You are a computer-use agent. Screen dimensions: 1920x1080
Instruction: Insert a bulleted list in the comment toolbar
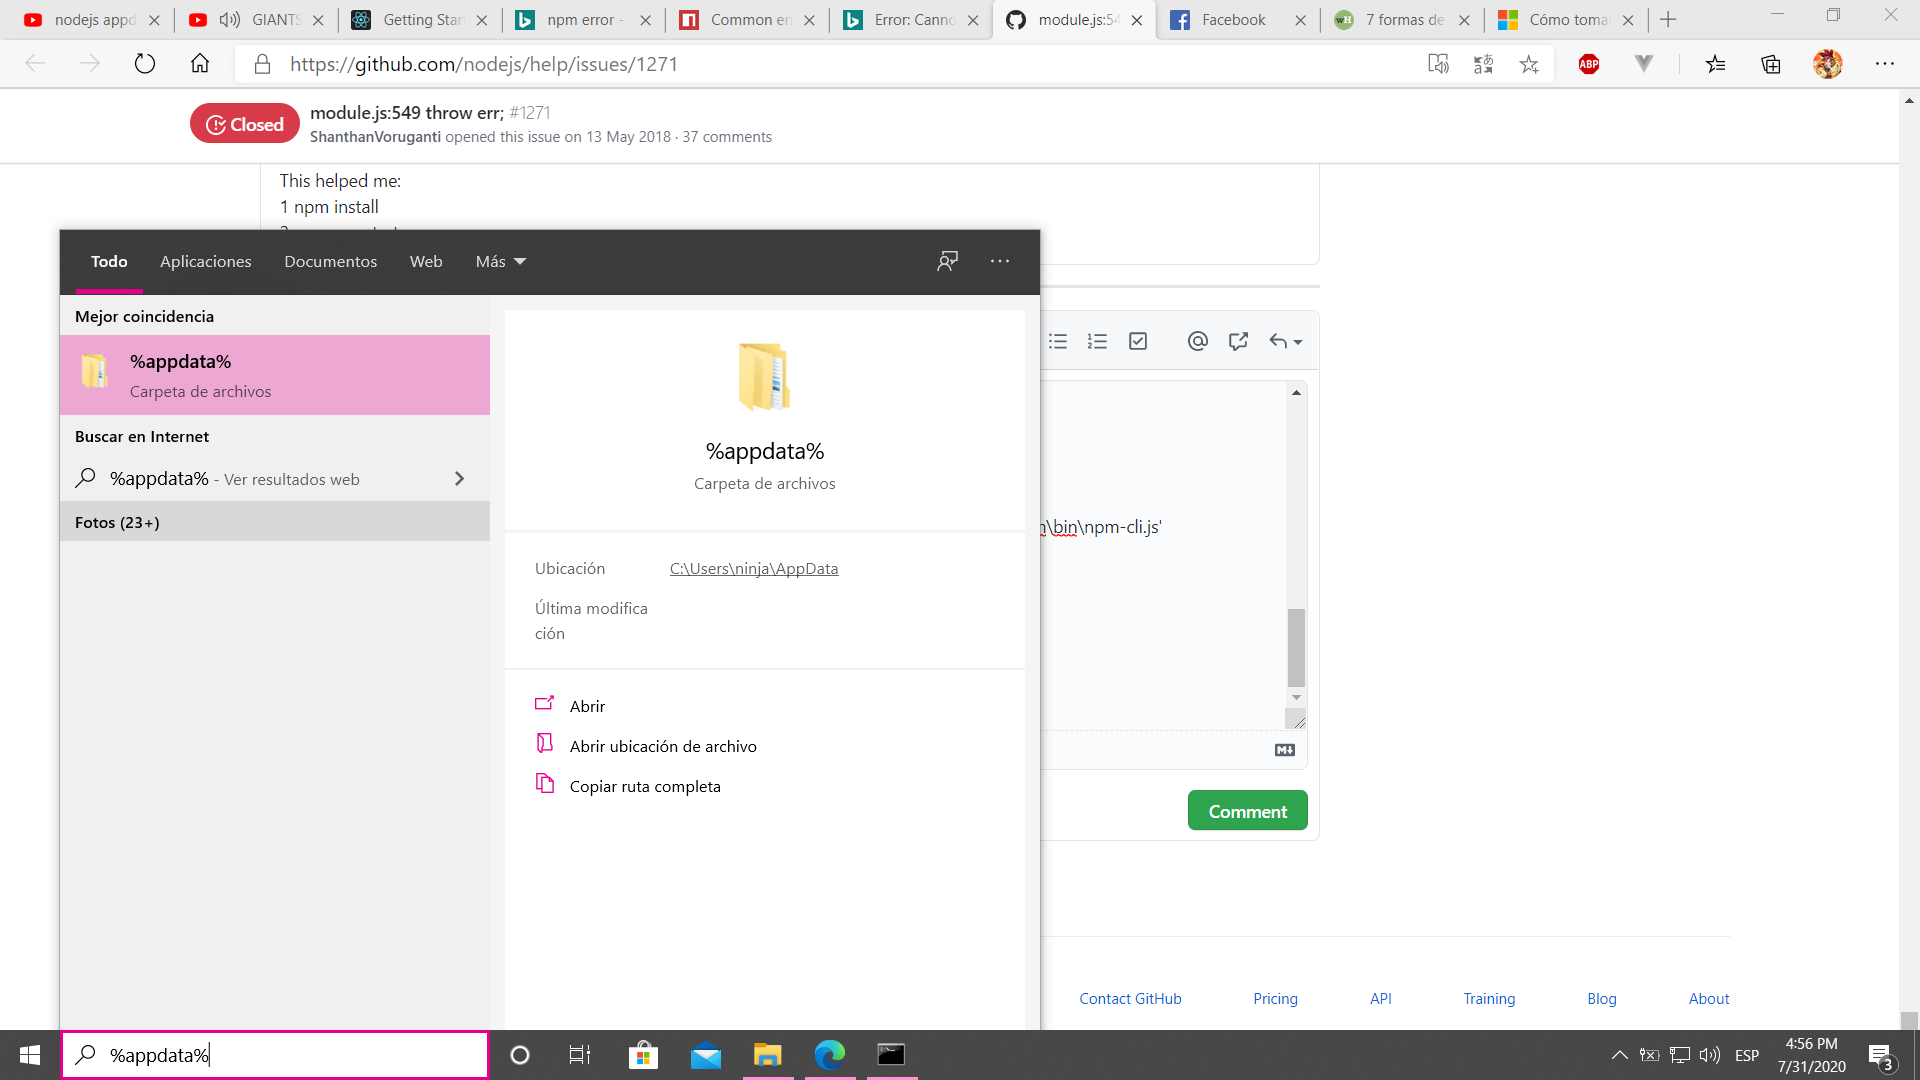click(1057, 341)
